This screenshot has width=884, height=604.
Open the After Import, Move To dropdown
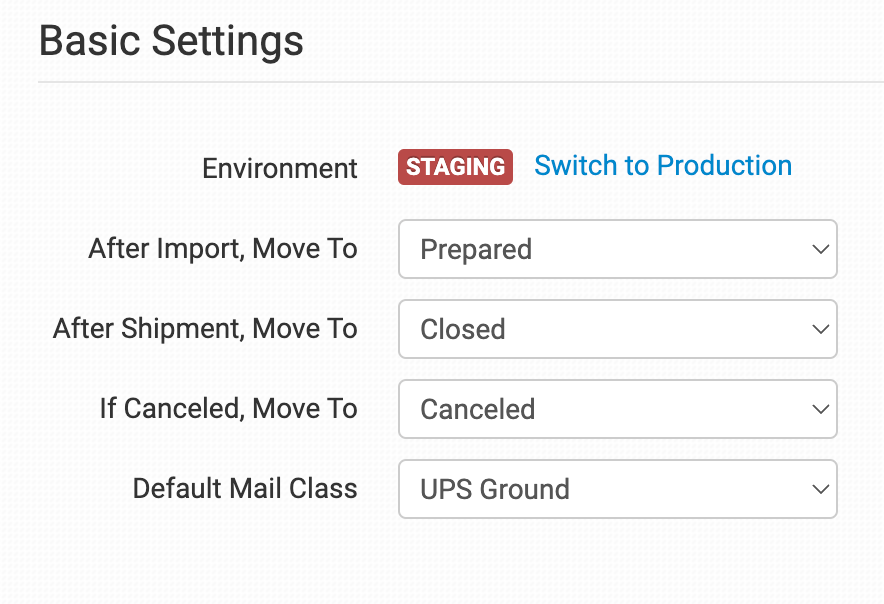pos(617,249)
